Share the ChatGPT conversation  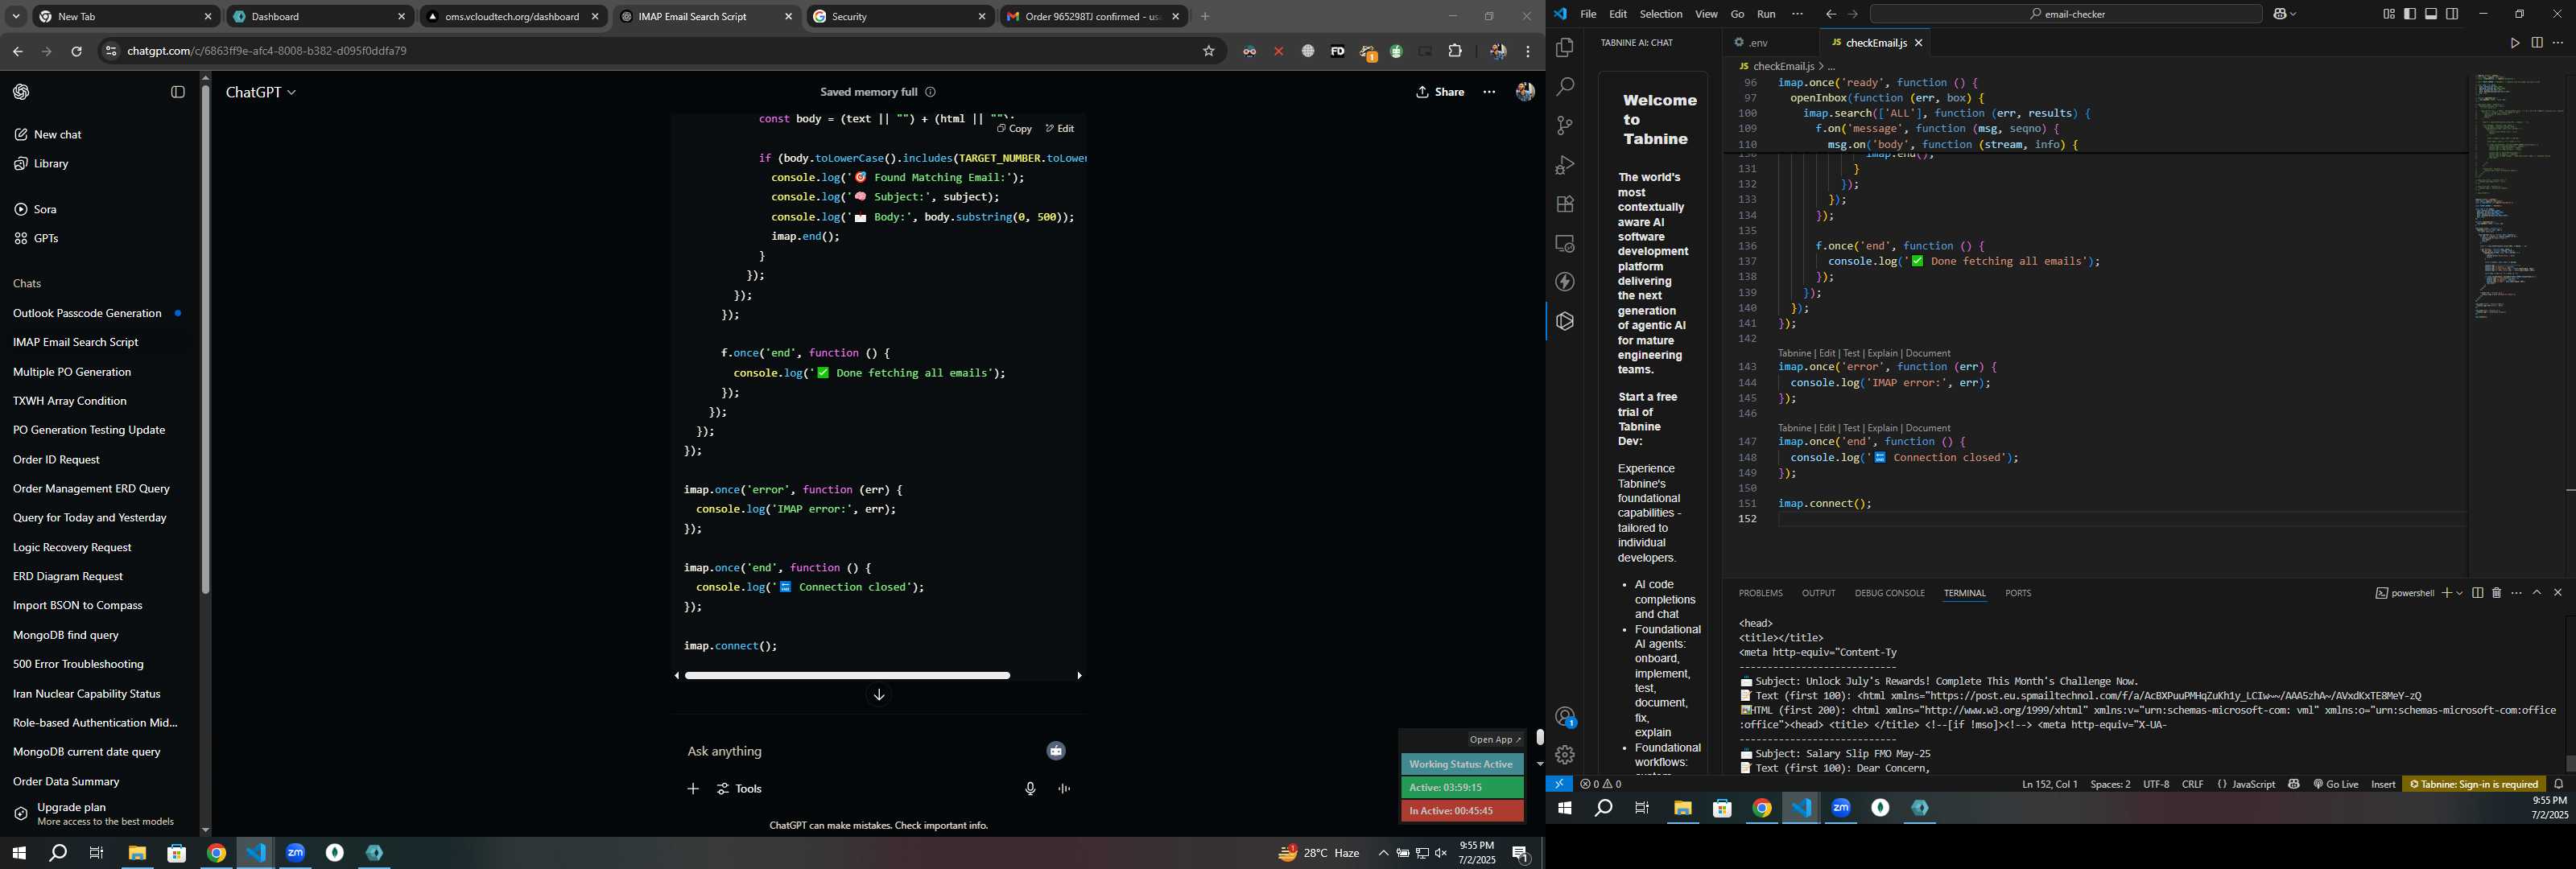click(1440, 92)
